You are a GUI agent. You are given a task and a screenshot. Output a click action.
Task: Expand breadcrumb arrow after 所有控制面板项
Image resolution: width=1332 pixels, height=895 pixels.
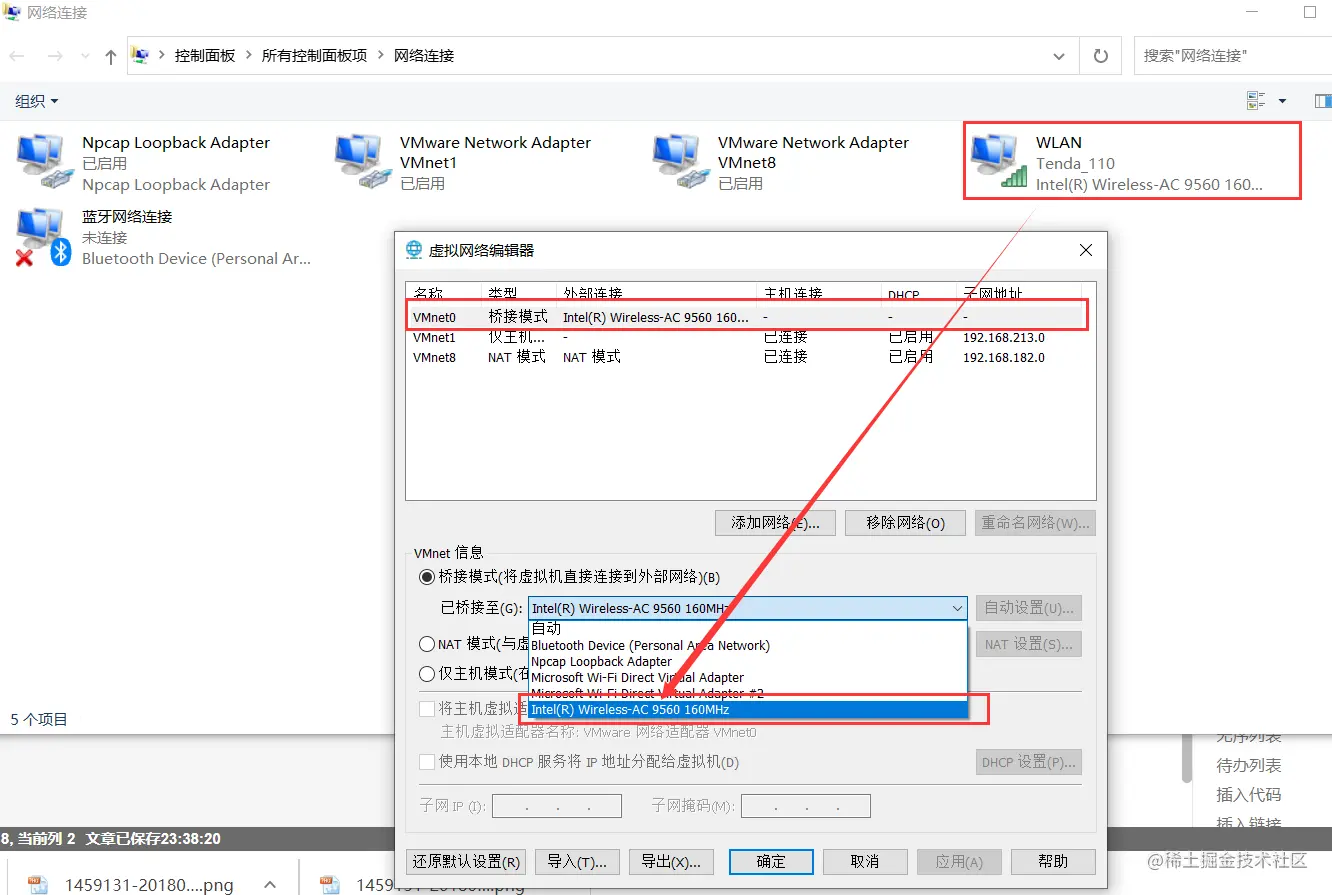point(381,56)
